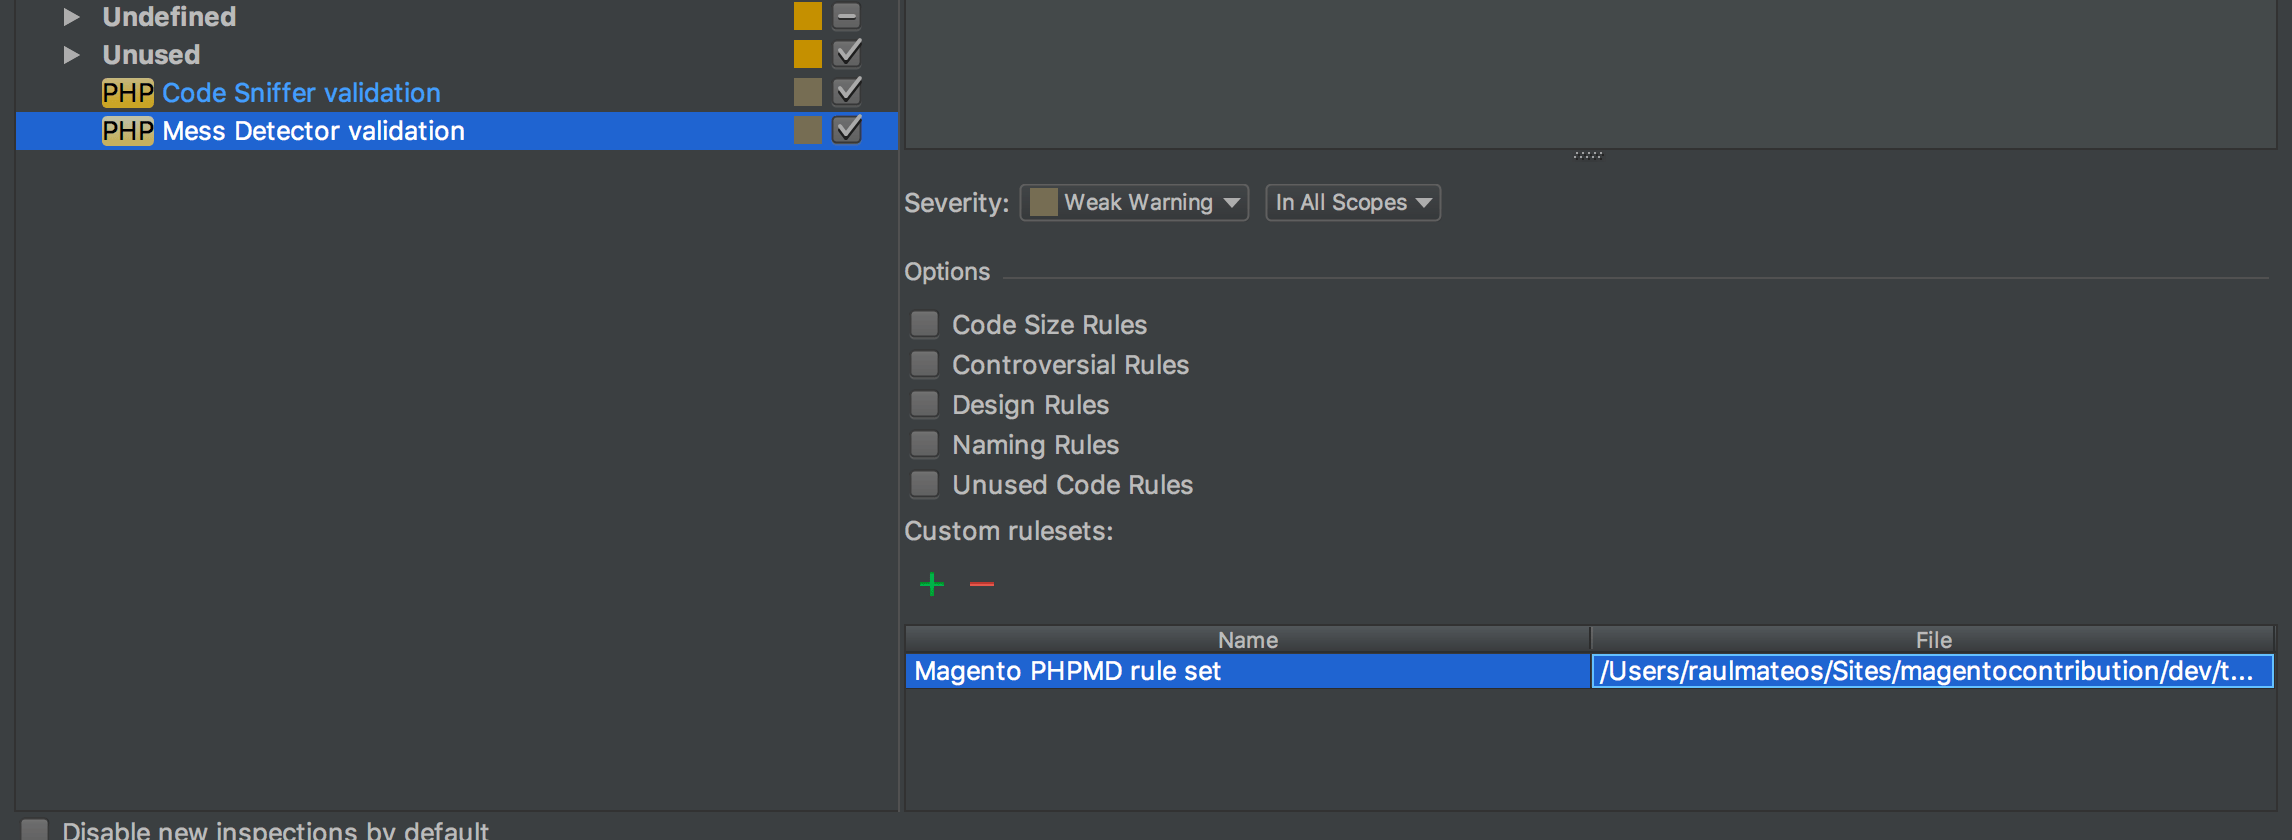The height and width of the screenshot is (840, 2292).
Task: Remove selected ruleset with red minus
Action: (981, 584)
